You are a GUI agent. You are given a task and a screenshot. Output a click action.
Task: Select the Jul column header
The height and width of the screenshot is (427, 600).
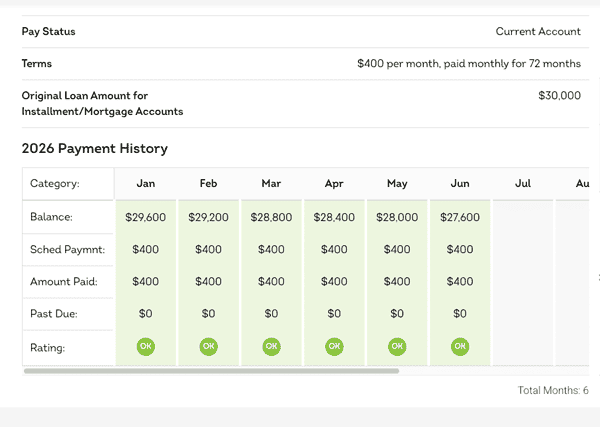523,184
